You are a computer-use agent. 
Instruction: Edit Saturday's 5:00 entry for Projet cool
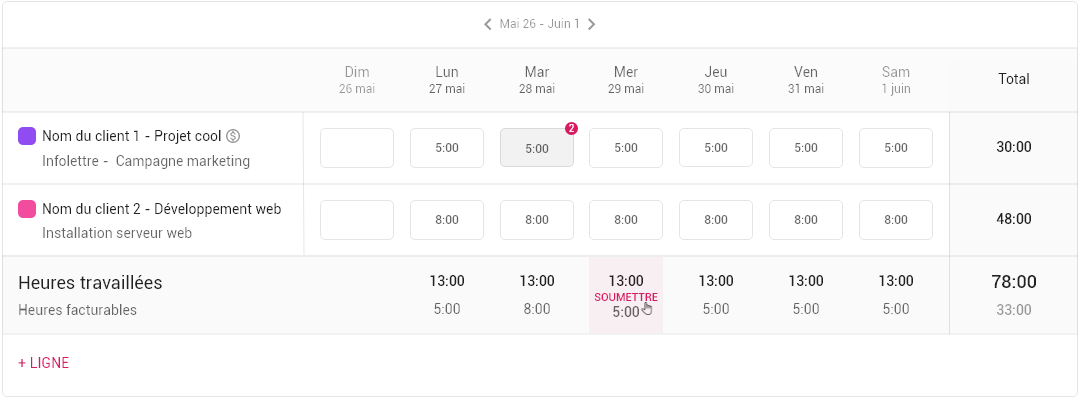point(895,147)
